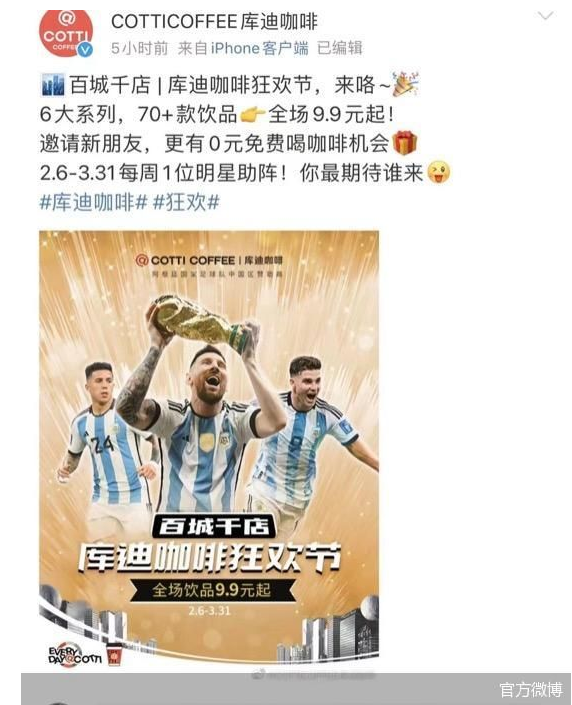Click the 已编辑 edited label
This screenshot has width=572, height=705.
(x=340, y=48)
